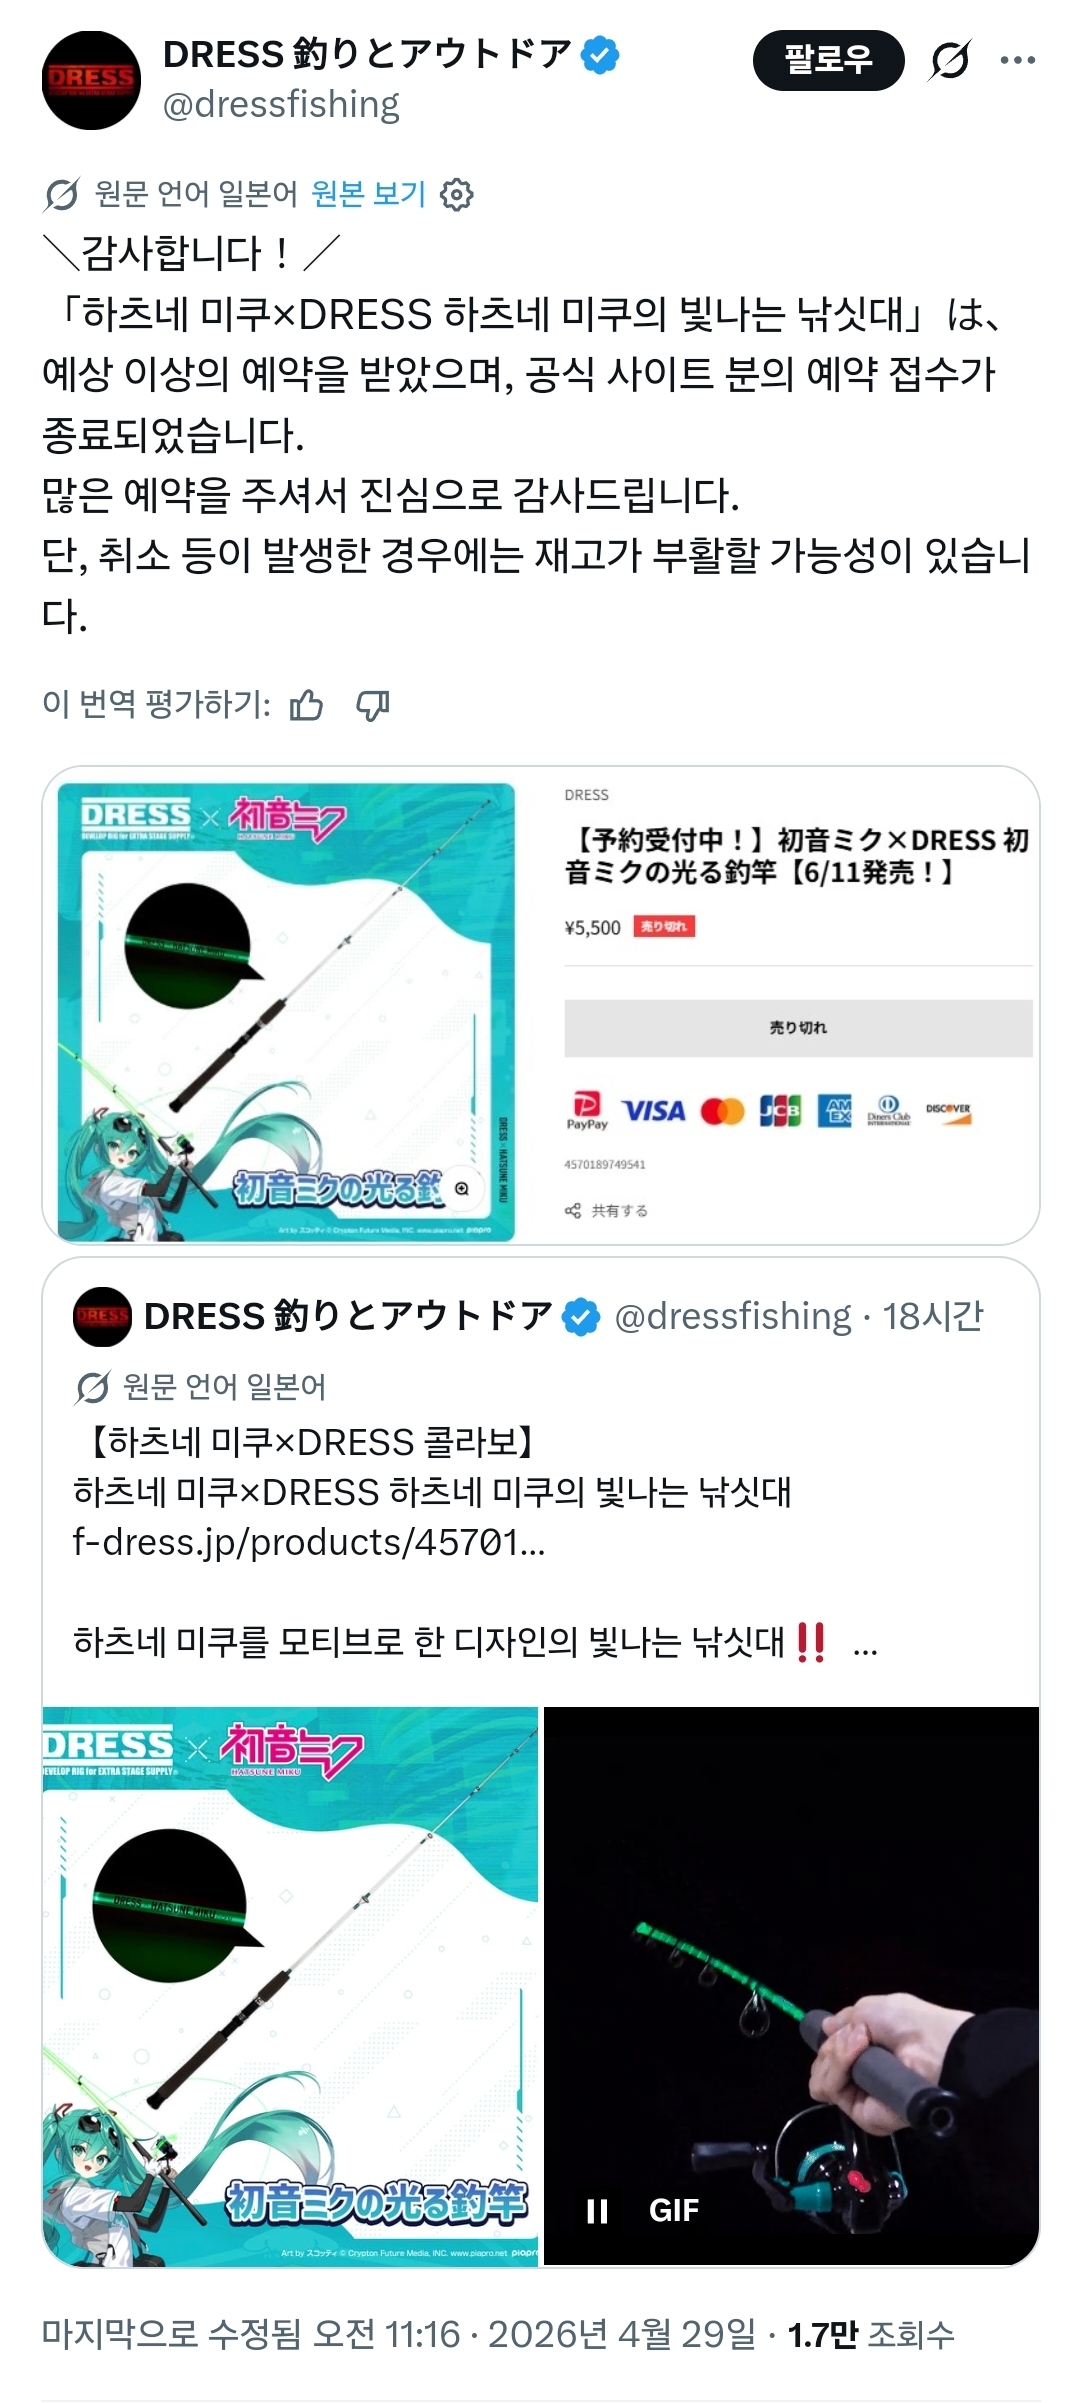Viewport: 1080px width, 2403px height.
Task: Open the three-dot more options menu
Action: tap(1018, 61)
